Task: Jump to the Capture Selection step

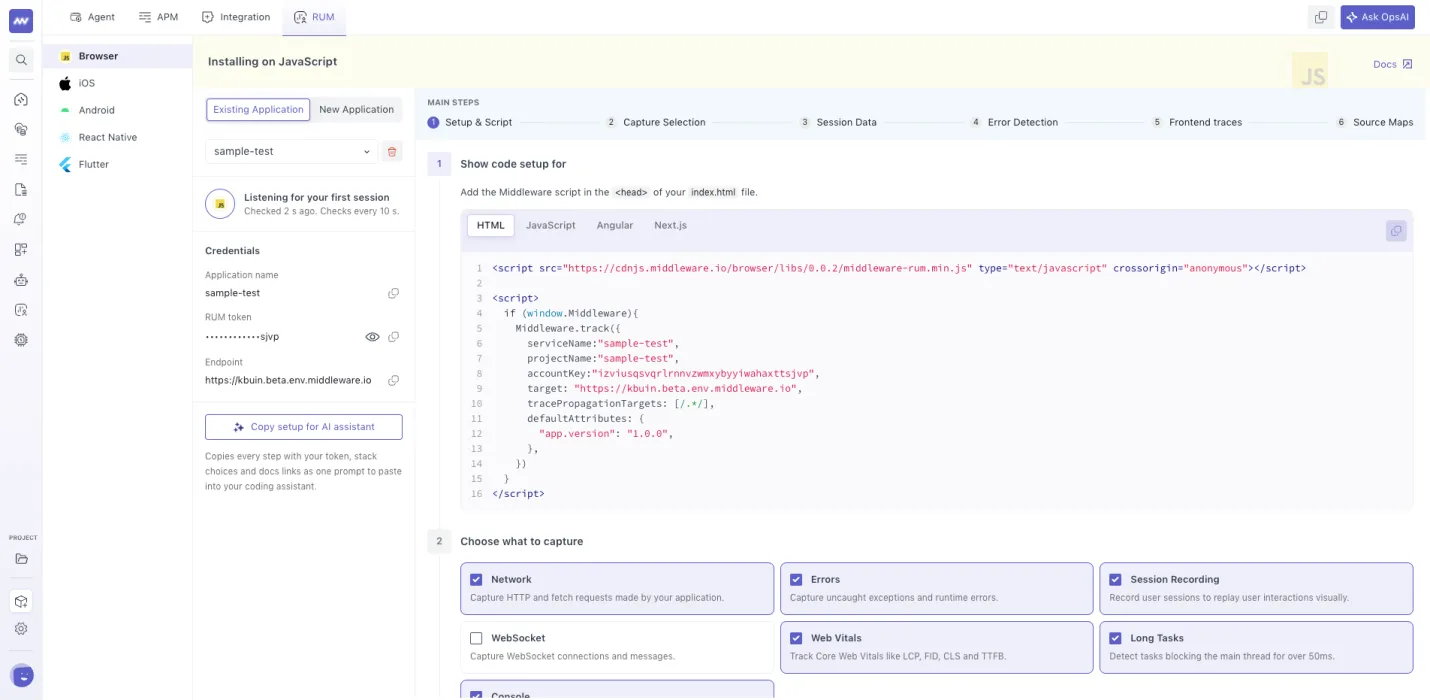Action: click(x=655, y=122)
